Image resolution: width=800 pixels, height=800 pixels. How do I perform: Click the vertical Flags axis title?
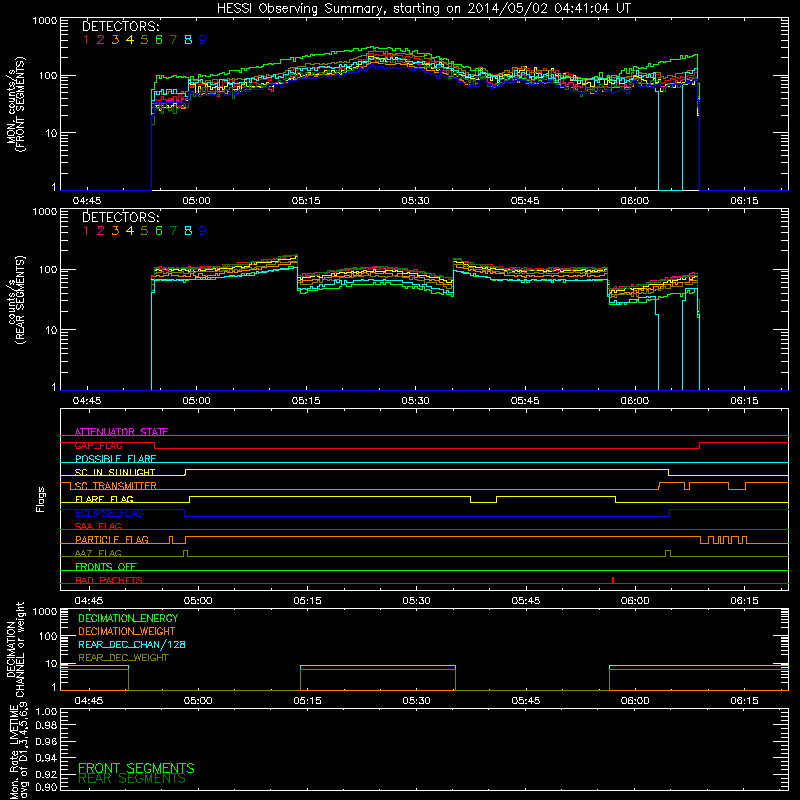41,499
